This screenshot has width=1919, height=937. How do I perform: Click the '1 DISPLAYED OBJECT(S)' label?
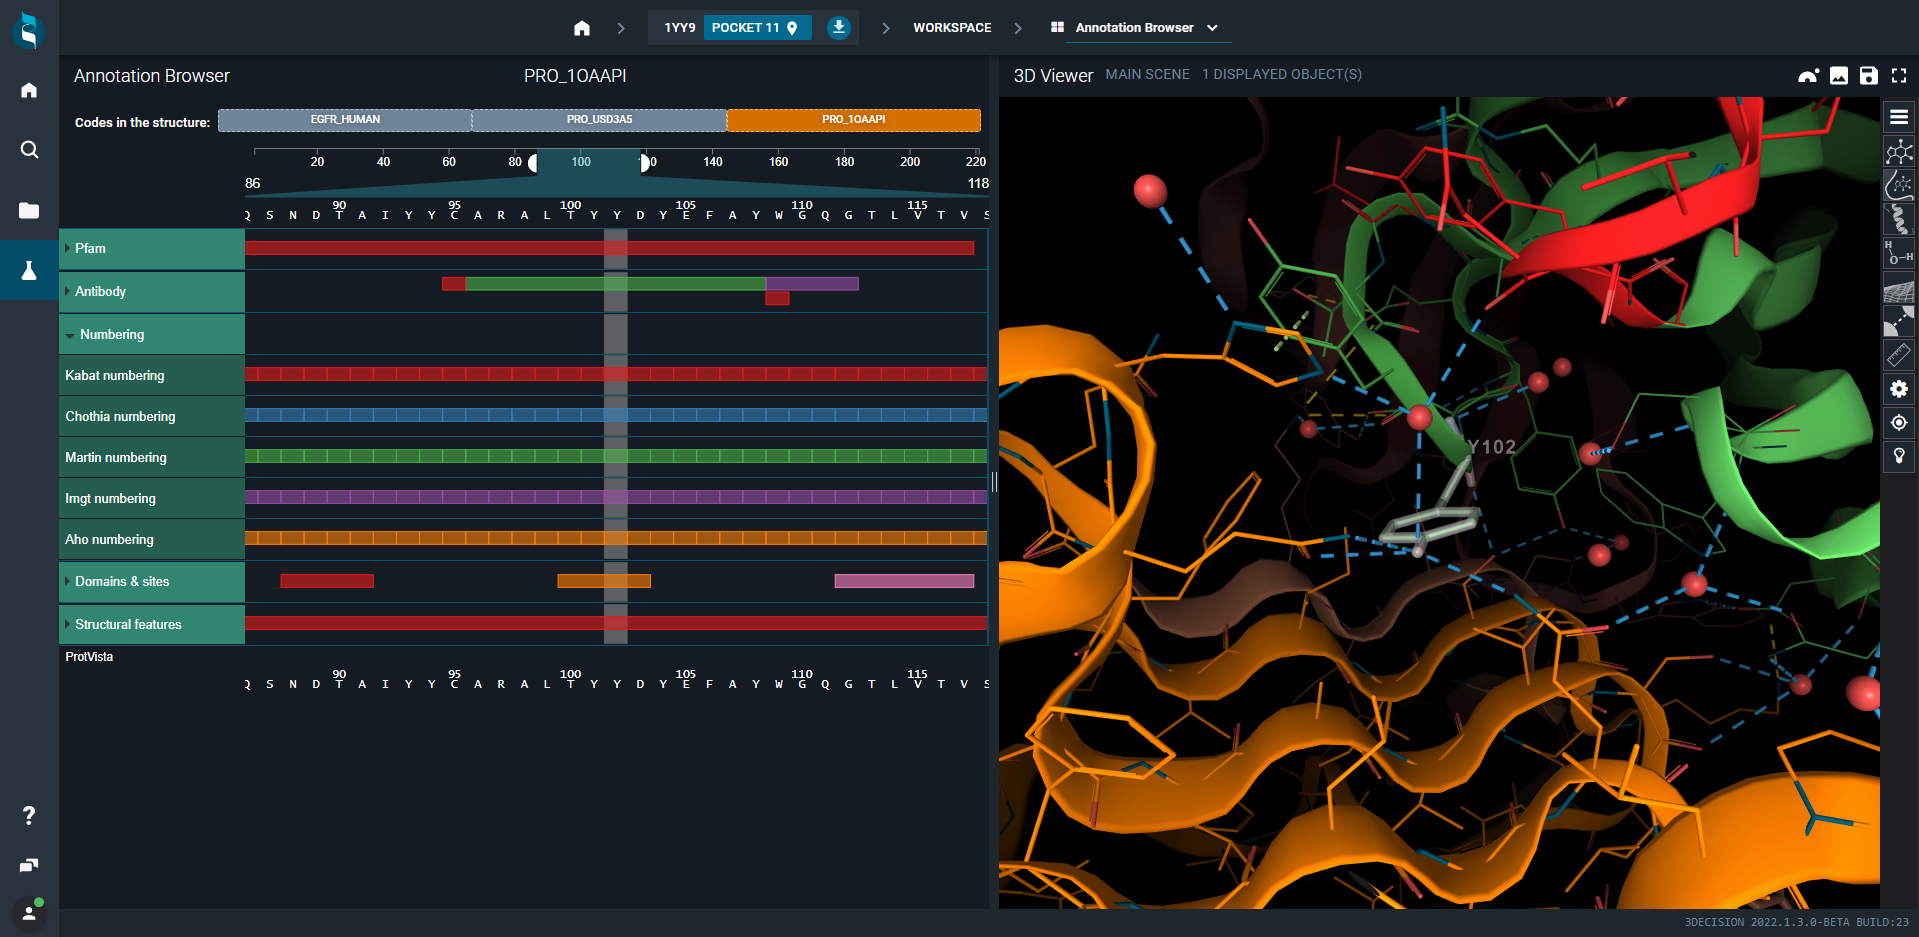point(1281,75)
